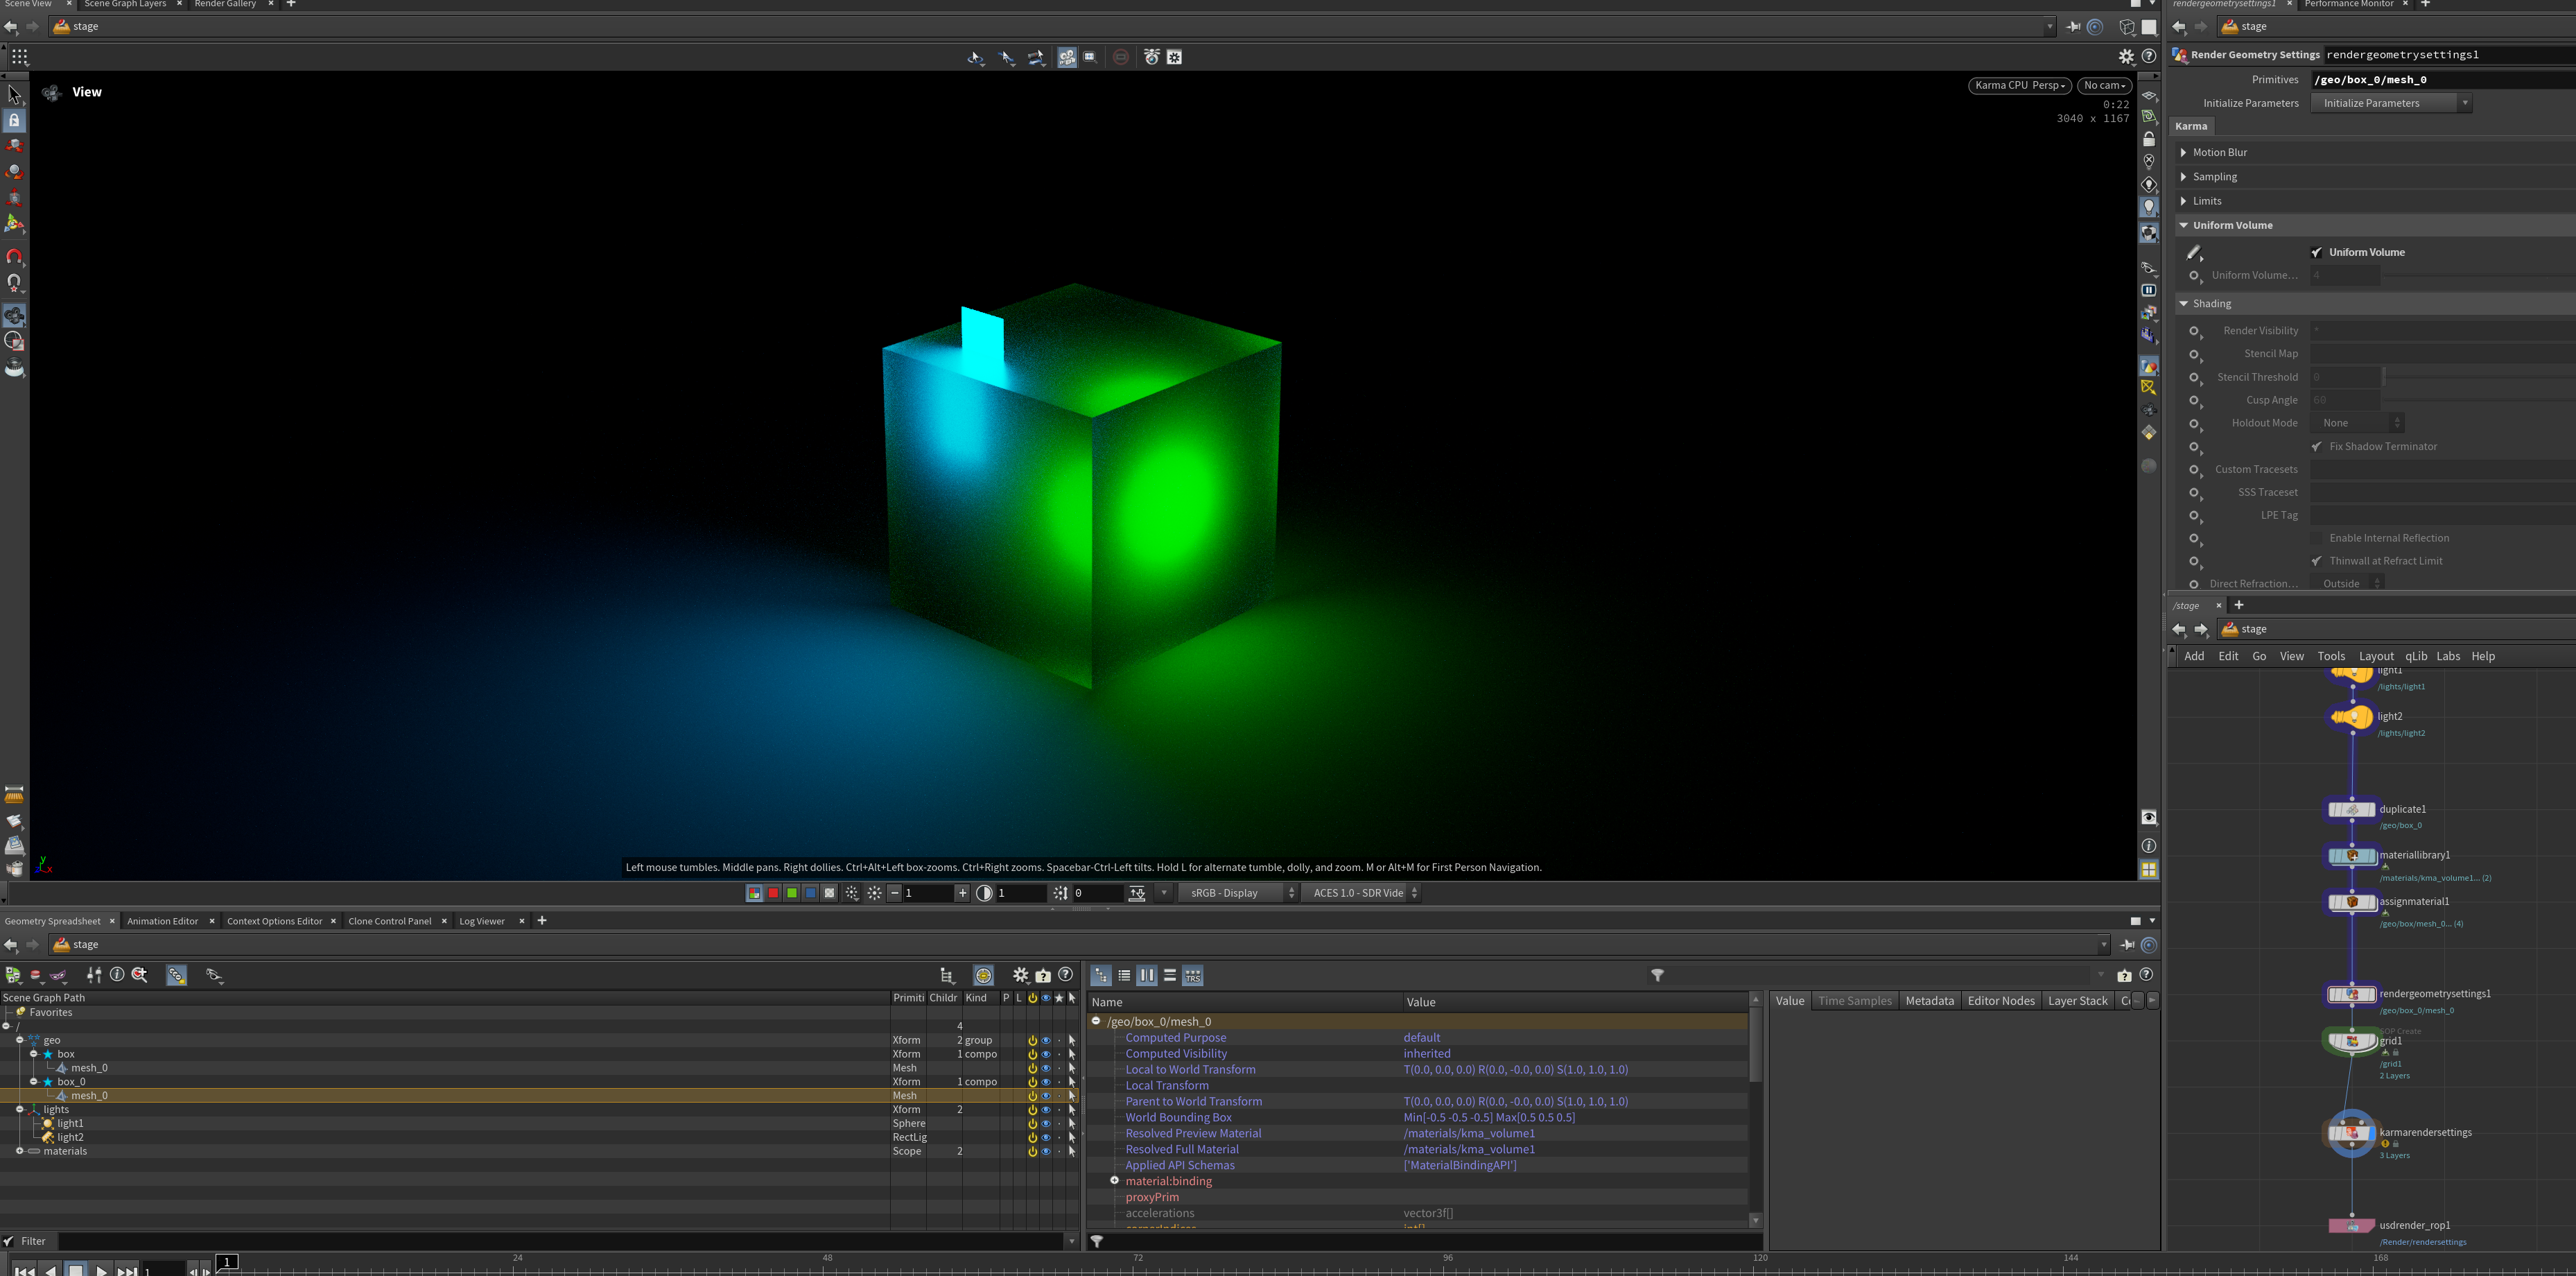The height and width of the screenshot is (1276, 2576).
Task: Click the Layer Stack button
Action: pyautogui.click(x=2077, y=1001)
